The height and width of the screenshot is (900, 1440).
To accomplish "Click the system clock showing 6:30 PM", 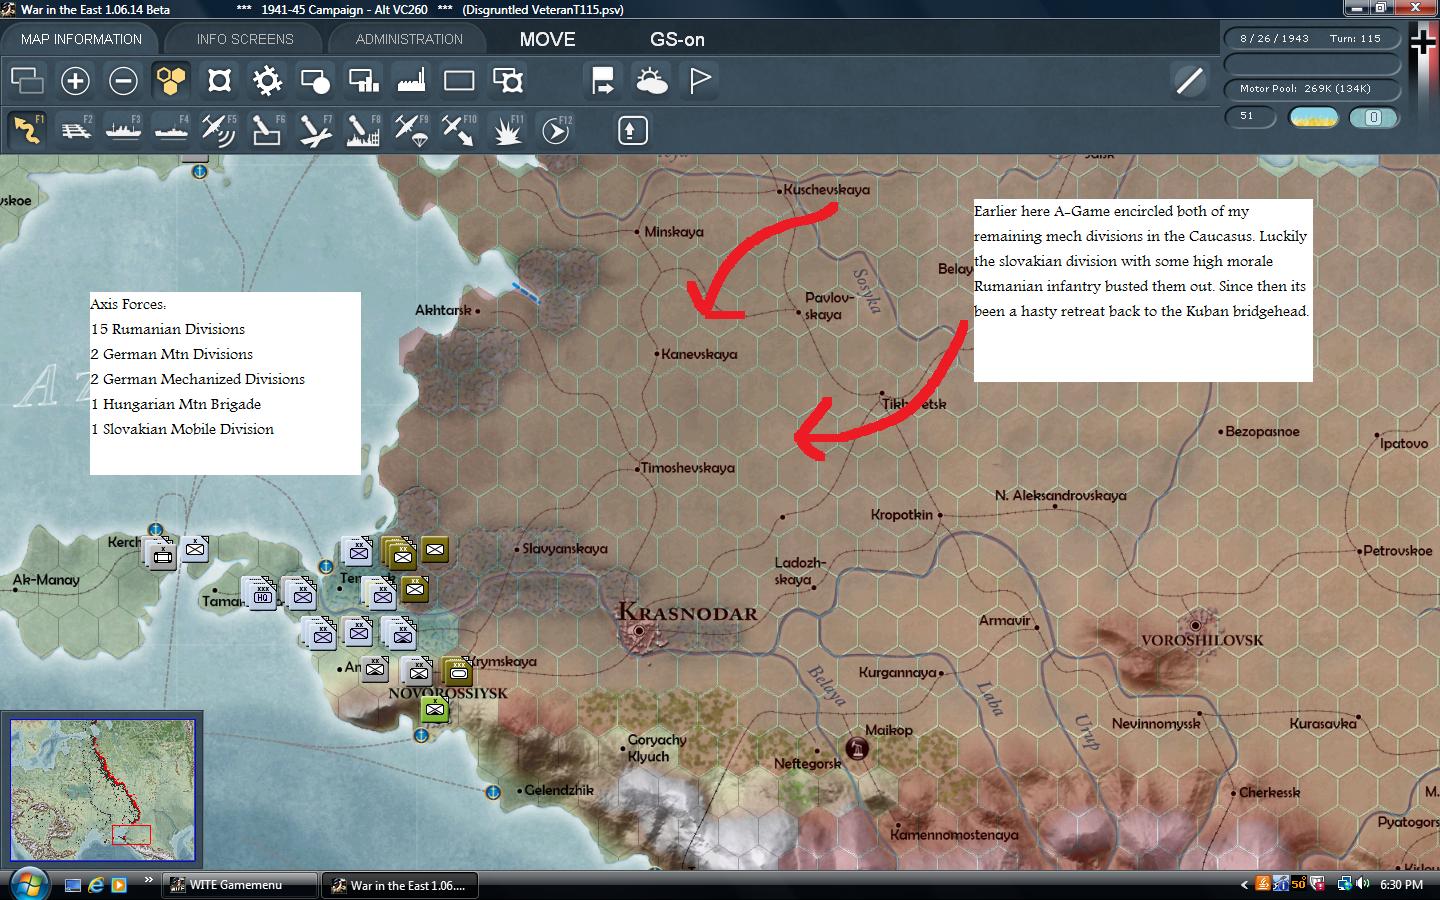I will click(x=1401, y=885).
